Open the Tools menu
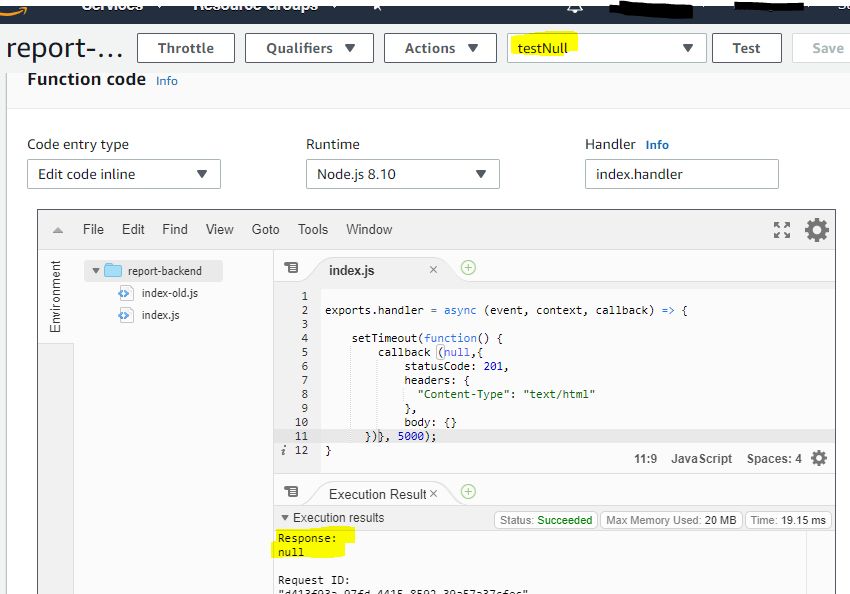 (313, 229)
